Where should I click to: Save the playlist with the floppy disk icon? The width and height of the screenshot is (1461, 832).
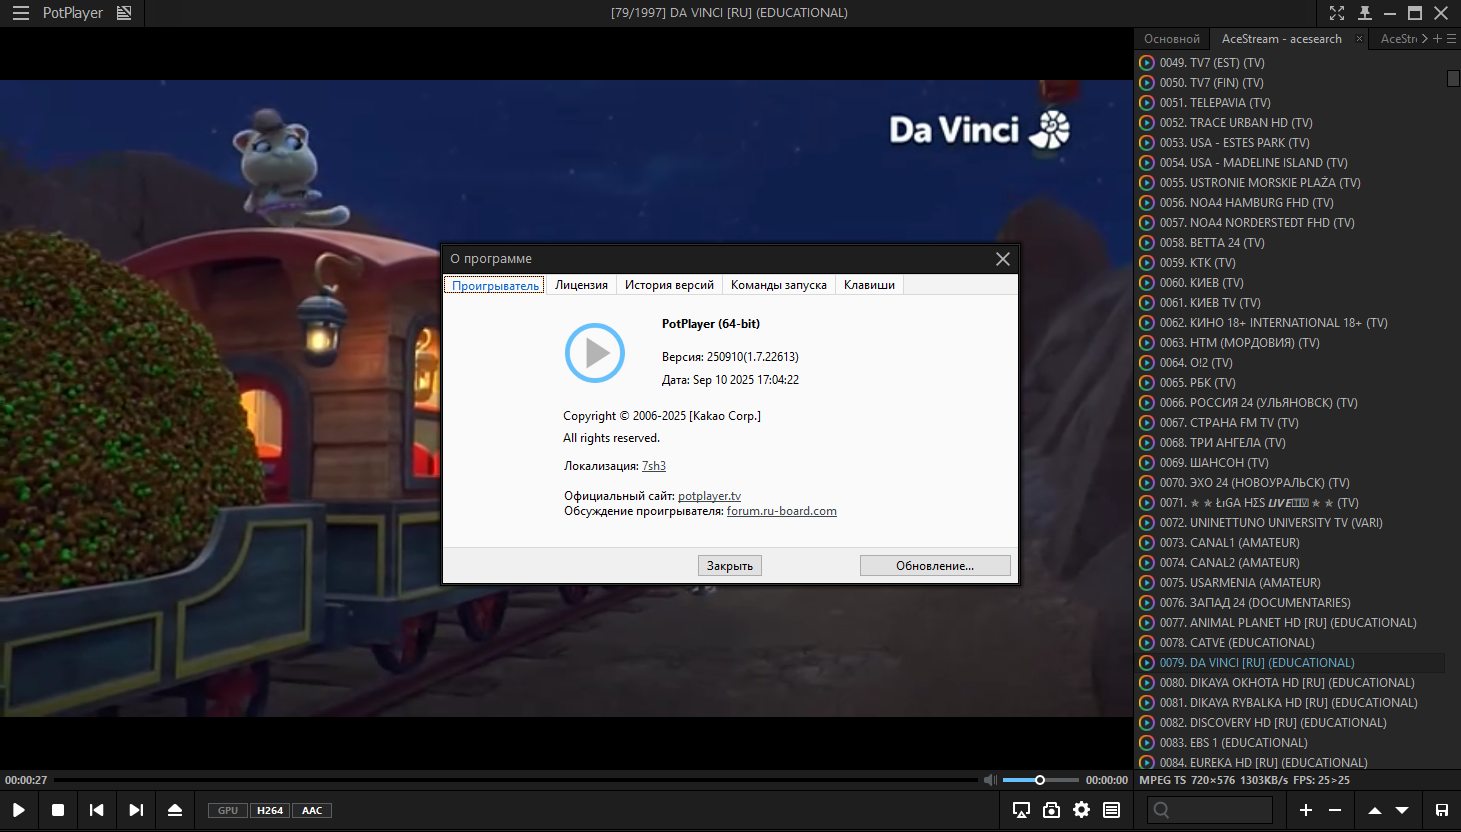[1442, 810]
